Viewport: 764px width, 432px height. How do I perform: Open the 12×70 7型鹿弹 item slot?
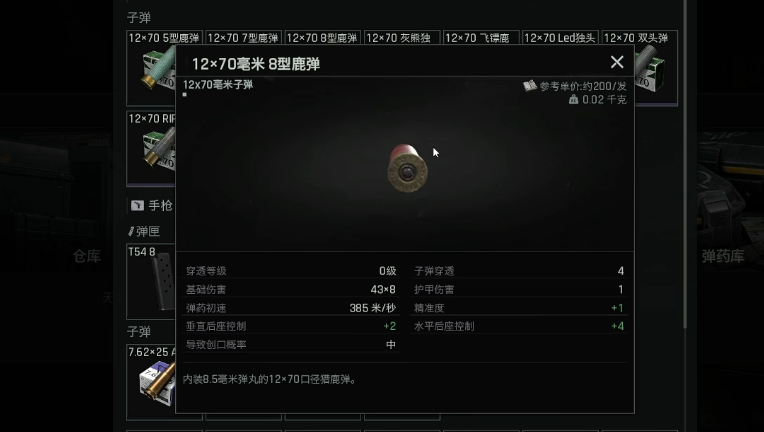pyautogui.click(x=243, y=38)
